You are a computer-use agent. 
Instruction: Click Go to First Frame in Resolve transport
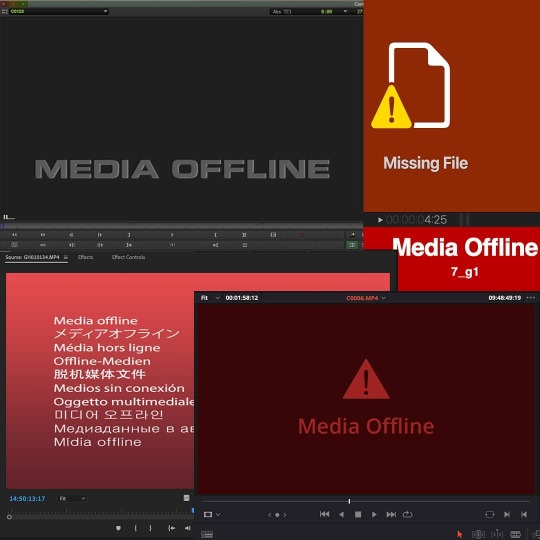point(324,515)
